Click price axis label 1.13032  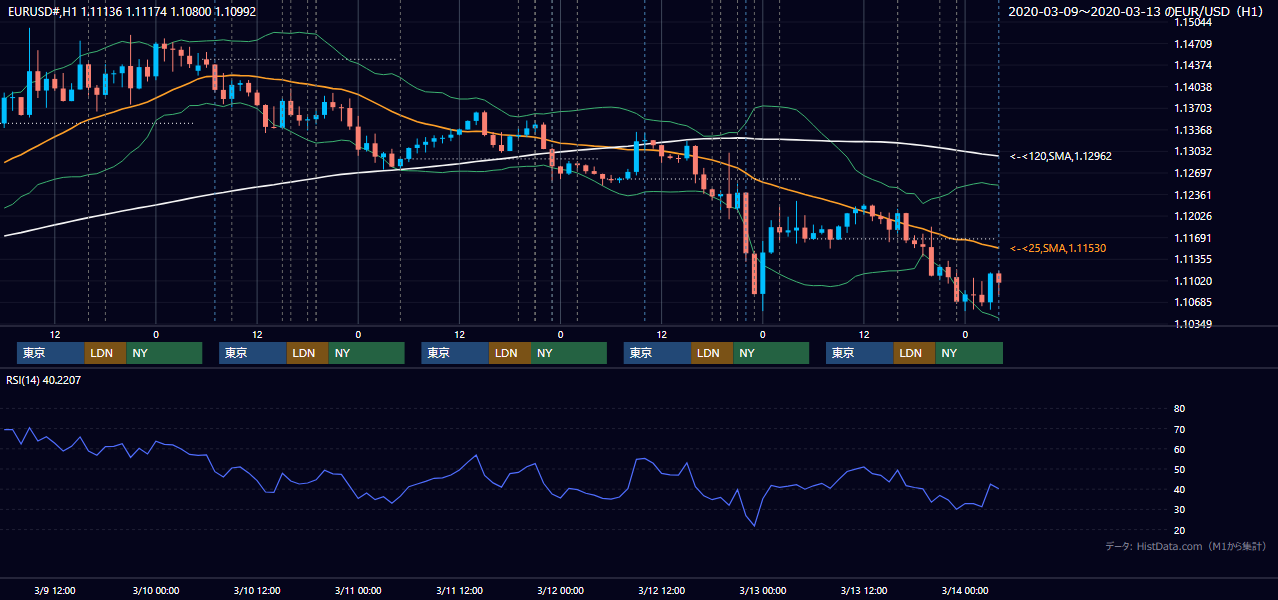[x=1193, y=151]
